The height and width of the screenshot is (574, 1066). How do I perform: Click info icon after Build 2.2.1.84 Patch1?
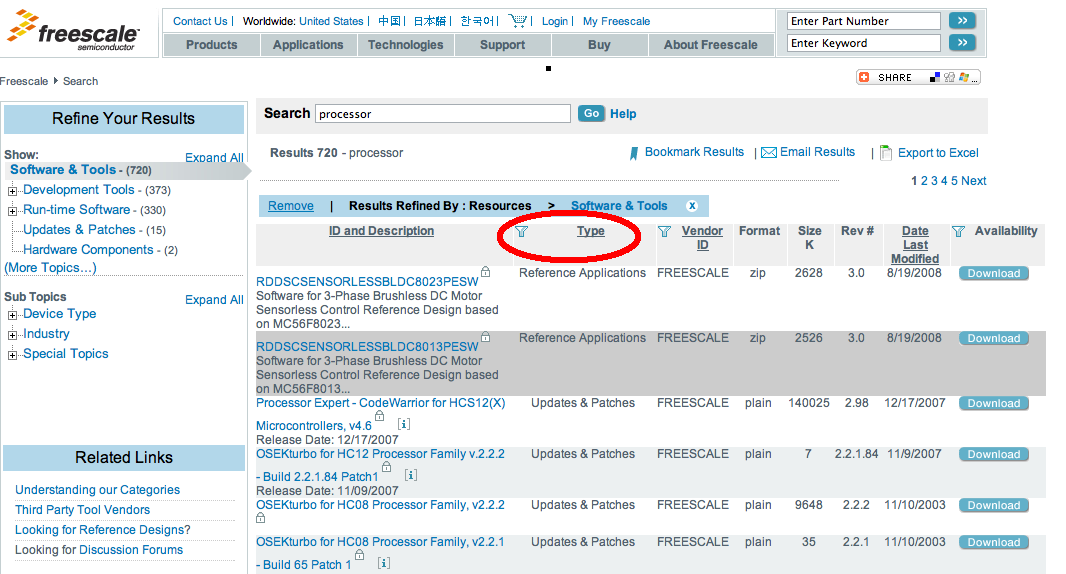411,475
